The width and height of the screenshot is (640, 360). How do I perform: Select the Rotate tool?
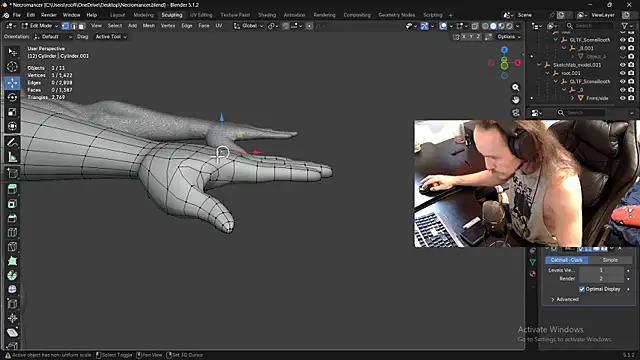coord(12,97)
